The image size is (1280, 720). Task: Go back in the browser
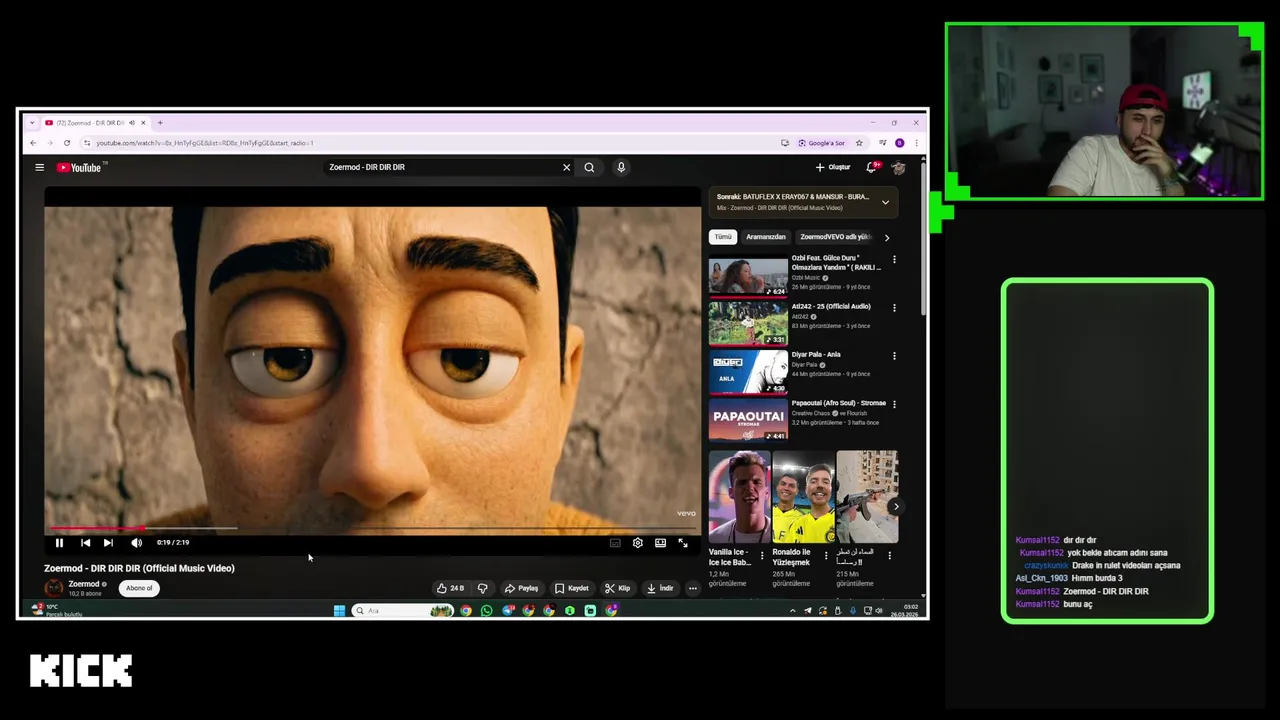point(33,143)
